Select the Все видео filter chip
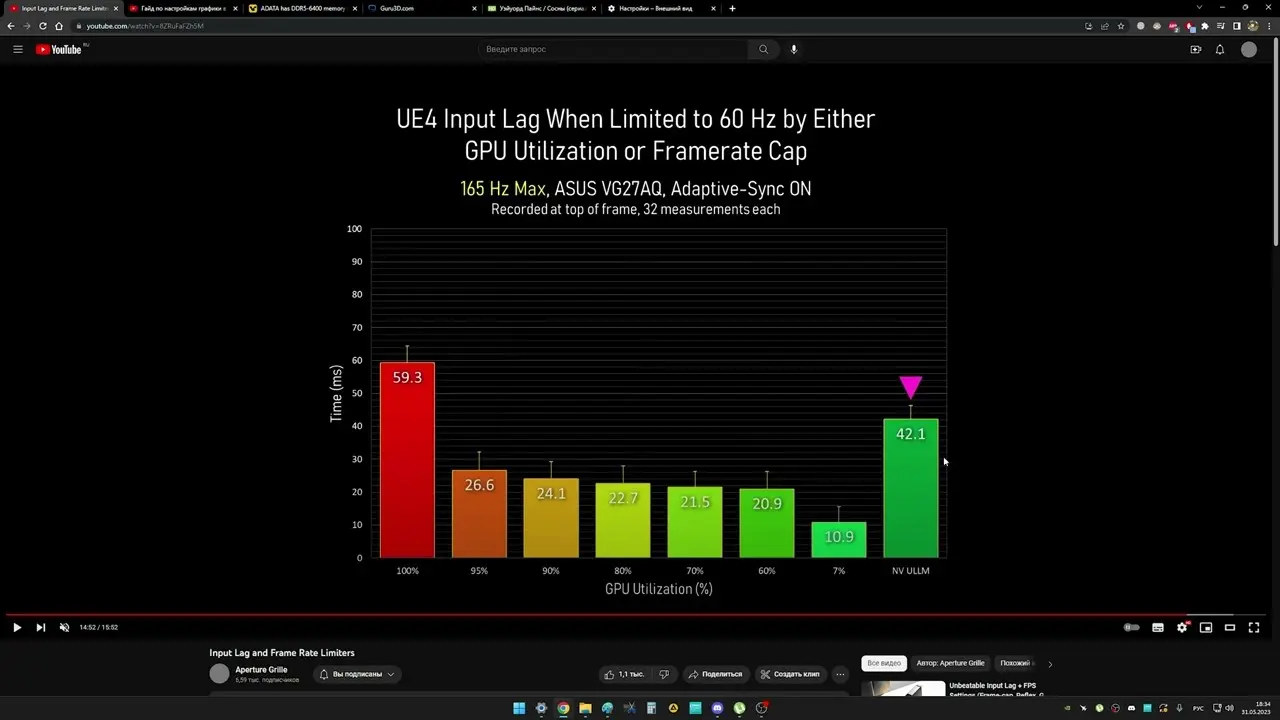The height and width of the screenshot is (720, 1280). click(x=884, y=663)
